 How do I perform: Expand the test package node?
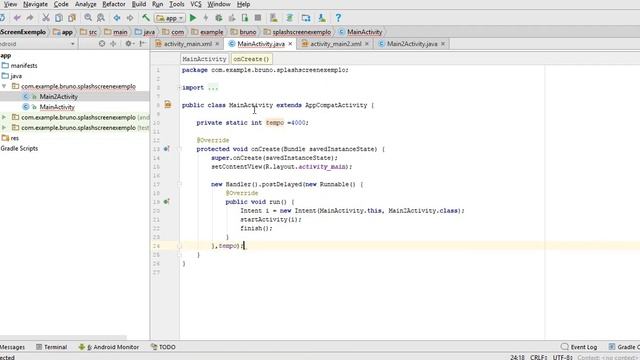4,128
